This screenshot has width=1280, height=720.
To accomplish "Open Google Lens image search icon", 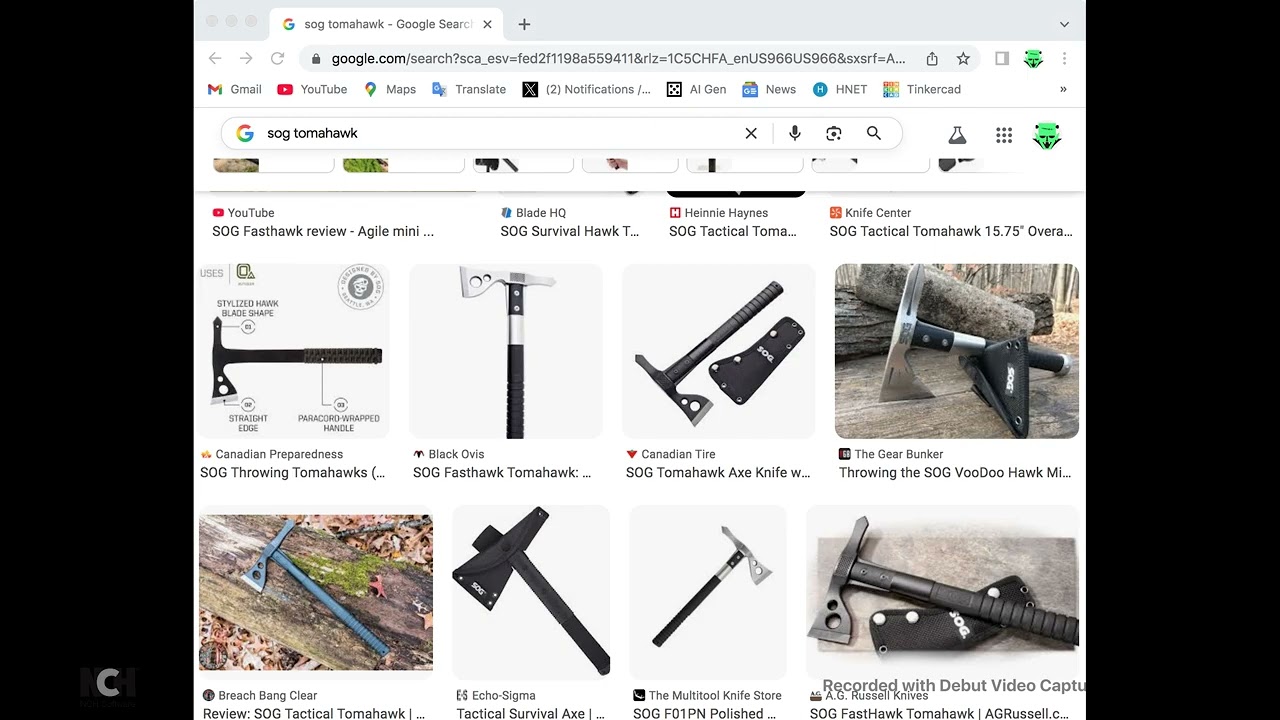I will [x=834, y=133].
